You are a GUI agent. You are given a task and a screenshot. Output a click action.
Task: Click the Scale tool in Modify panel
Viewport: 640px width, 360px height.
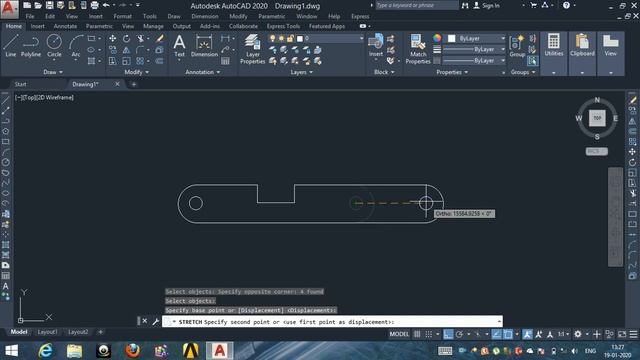pos(127,61)
